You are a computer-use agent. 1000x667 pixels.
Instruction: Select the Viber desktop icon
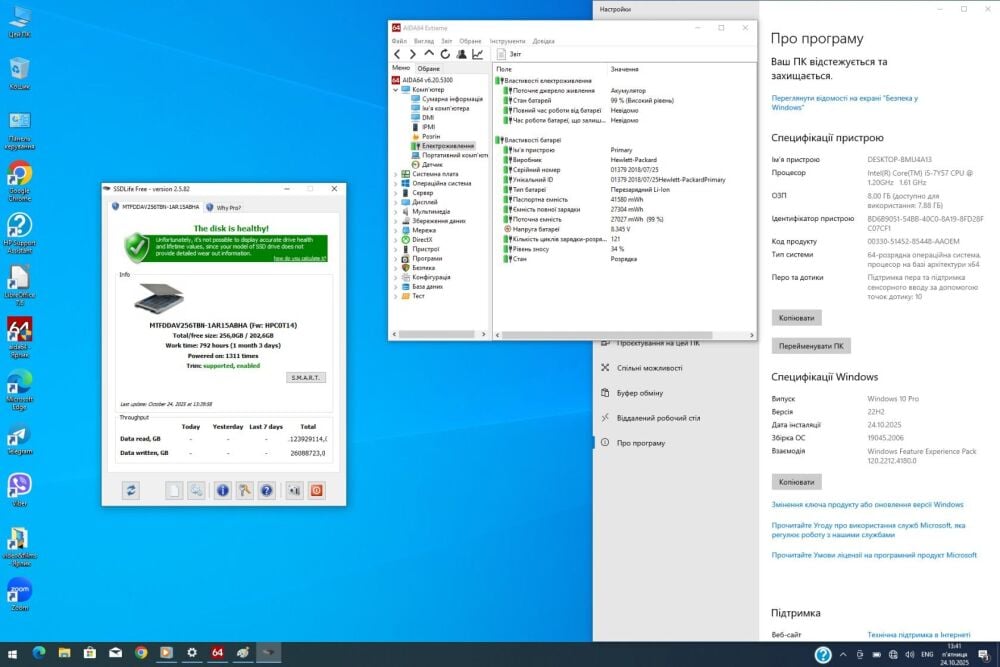20,490
